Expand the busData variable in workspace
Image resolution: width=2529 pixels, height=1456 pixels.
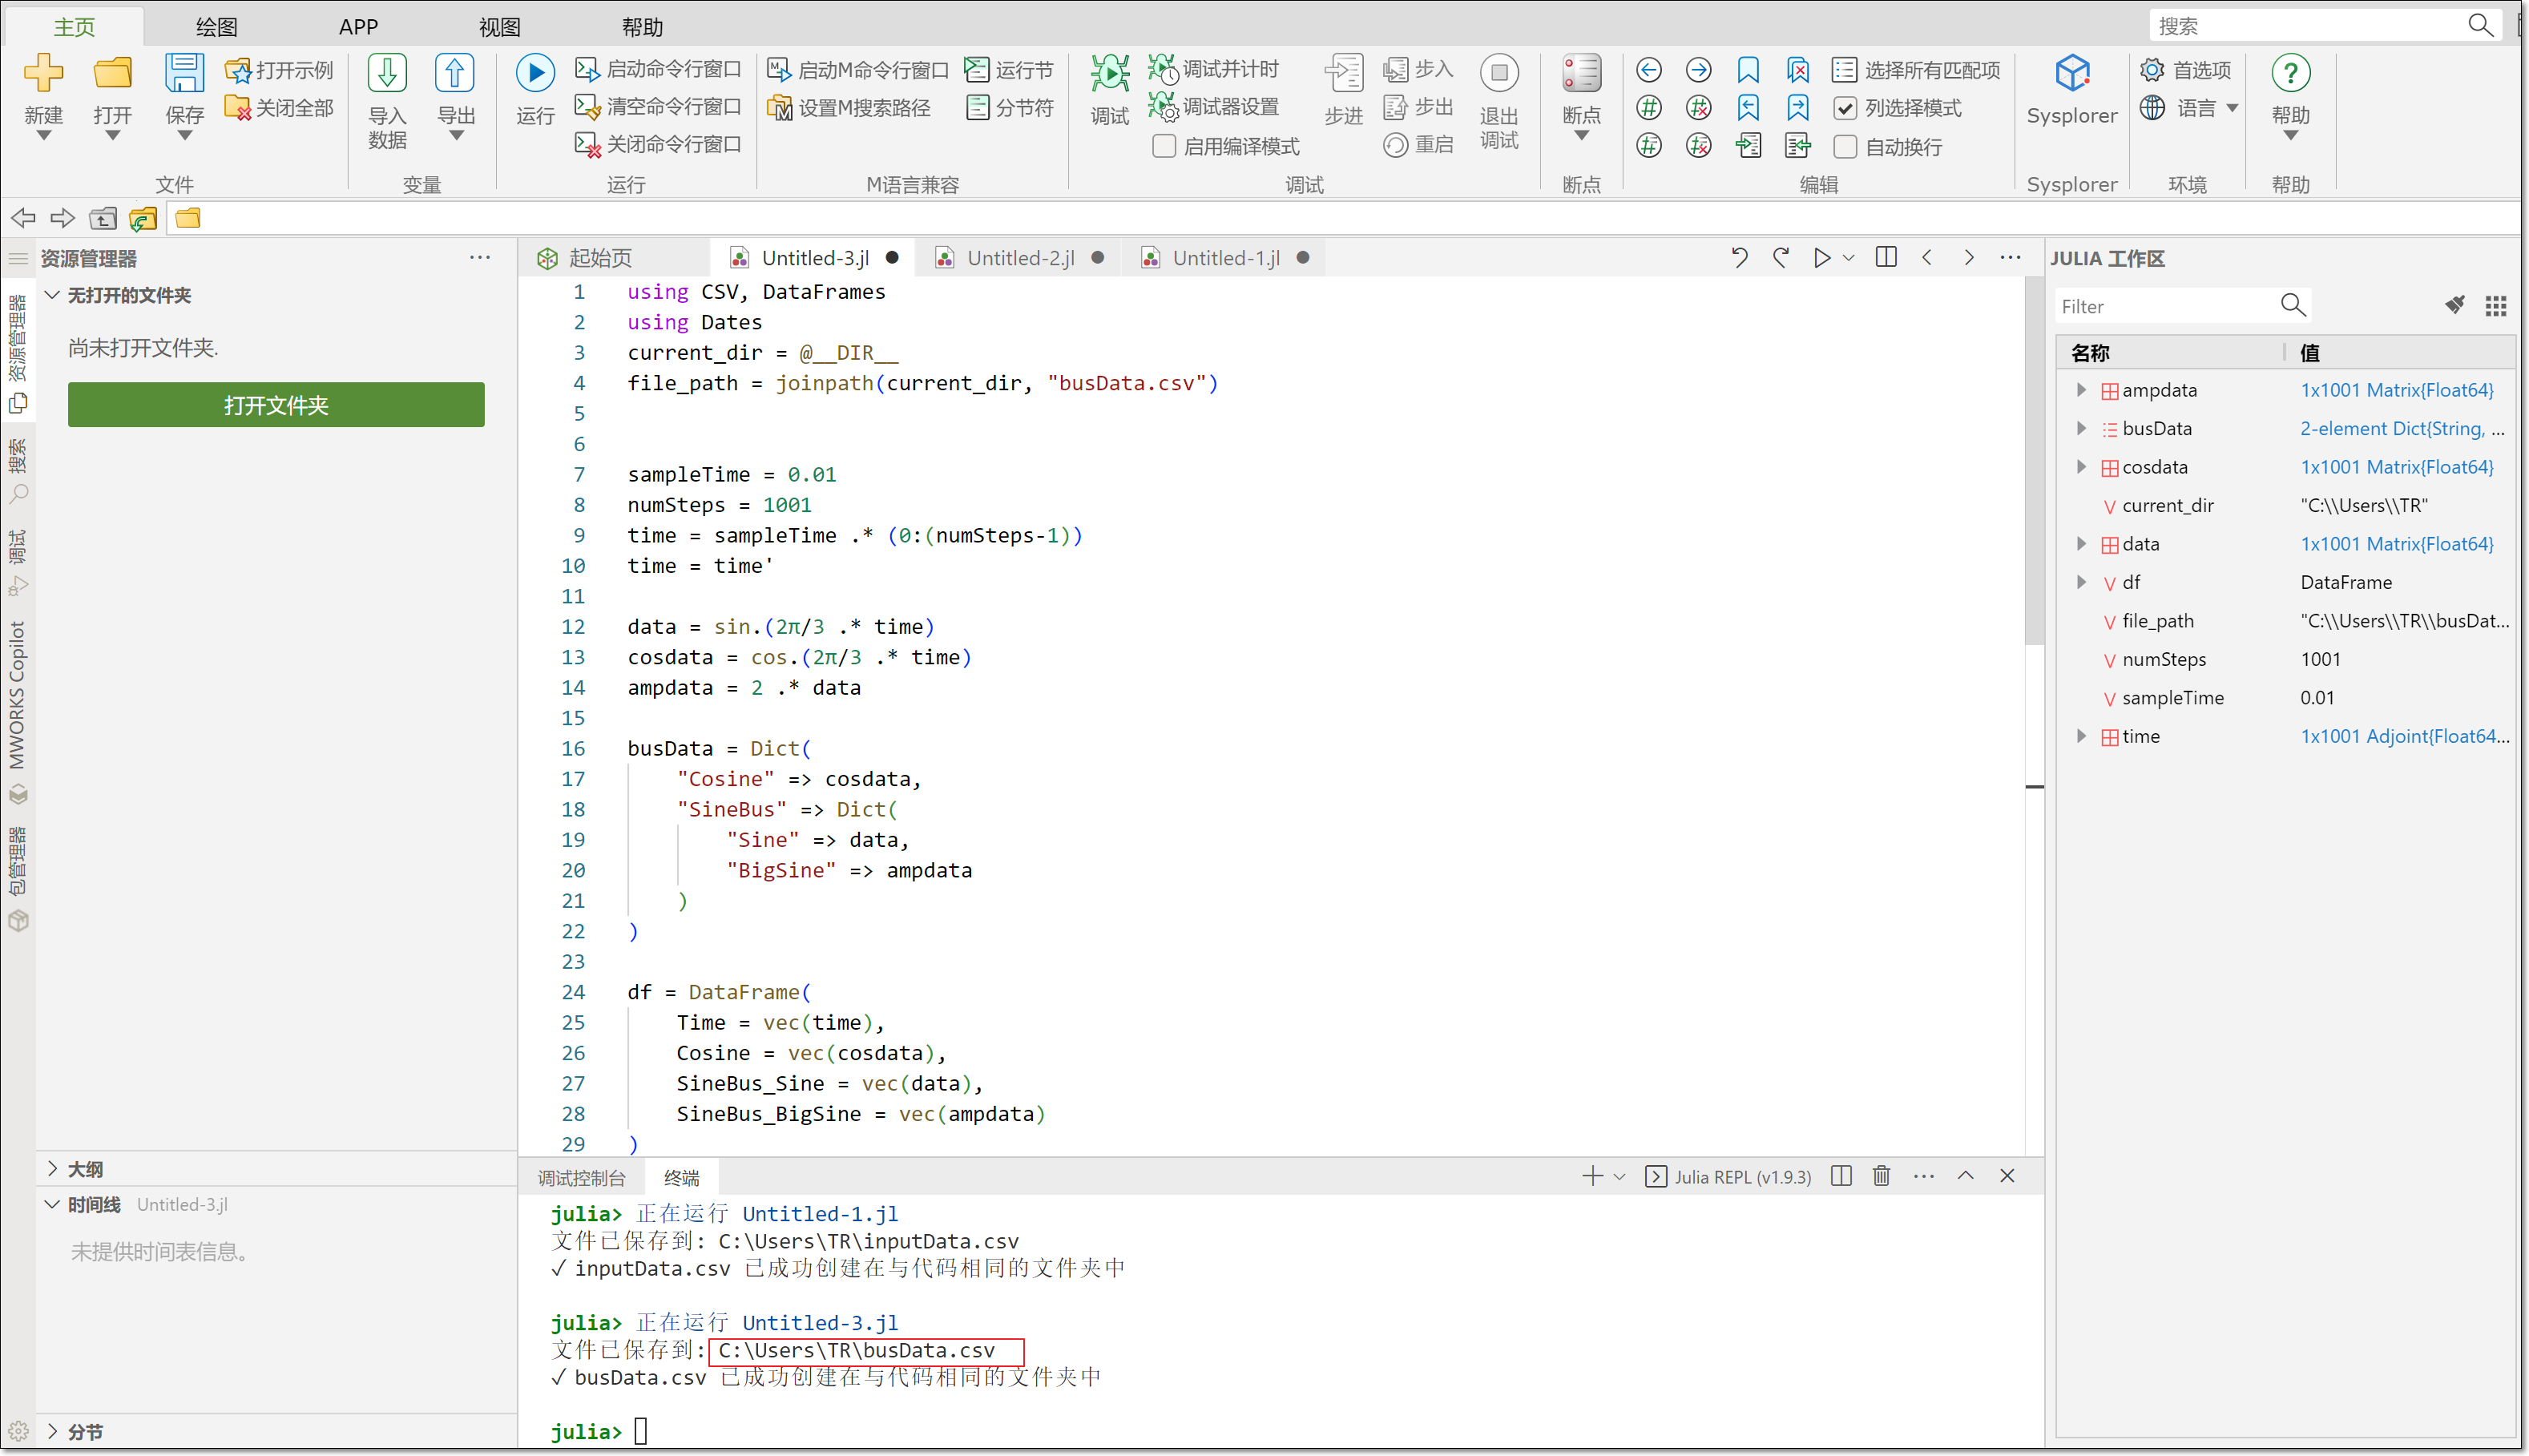pos(2081,428)
